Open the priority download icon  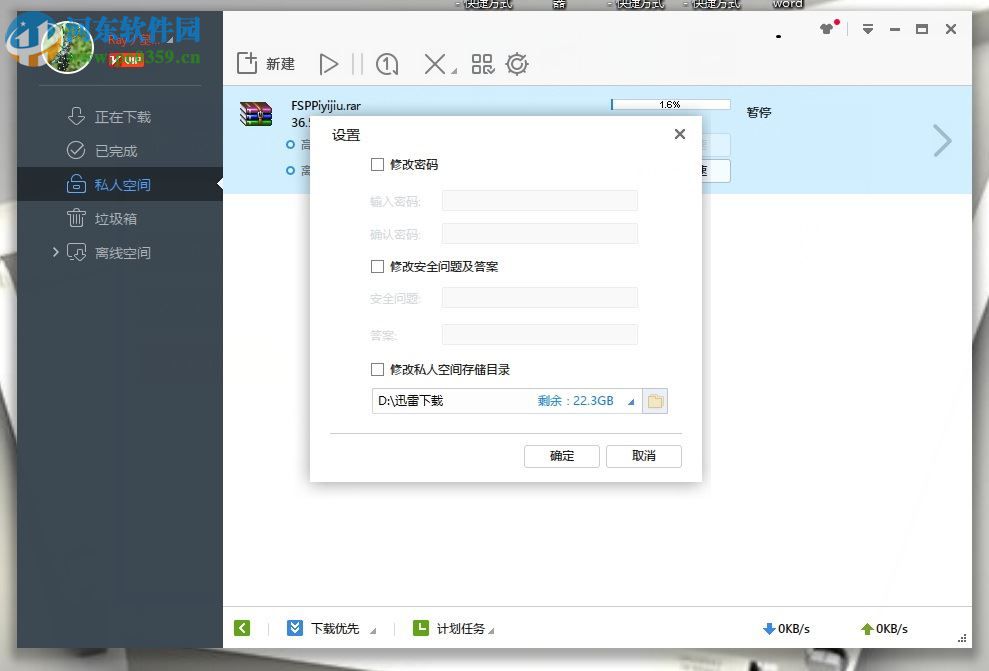[x=387, y=64]
